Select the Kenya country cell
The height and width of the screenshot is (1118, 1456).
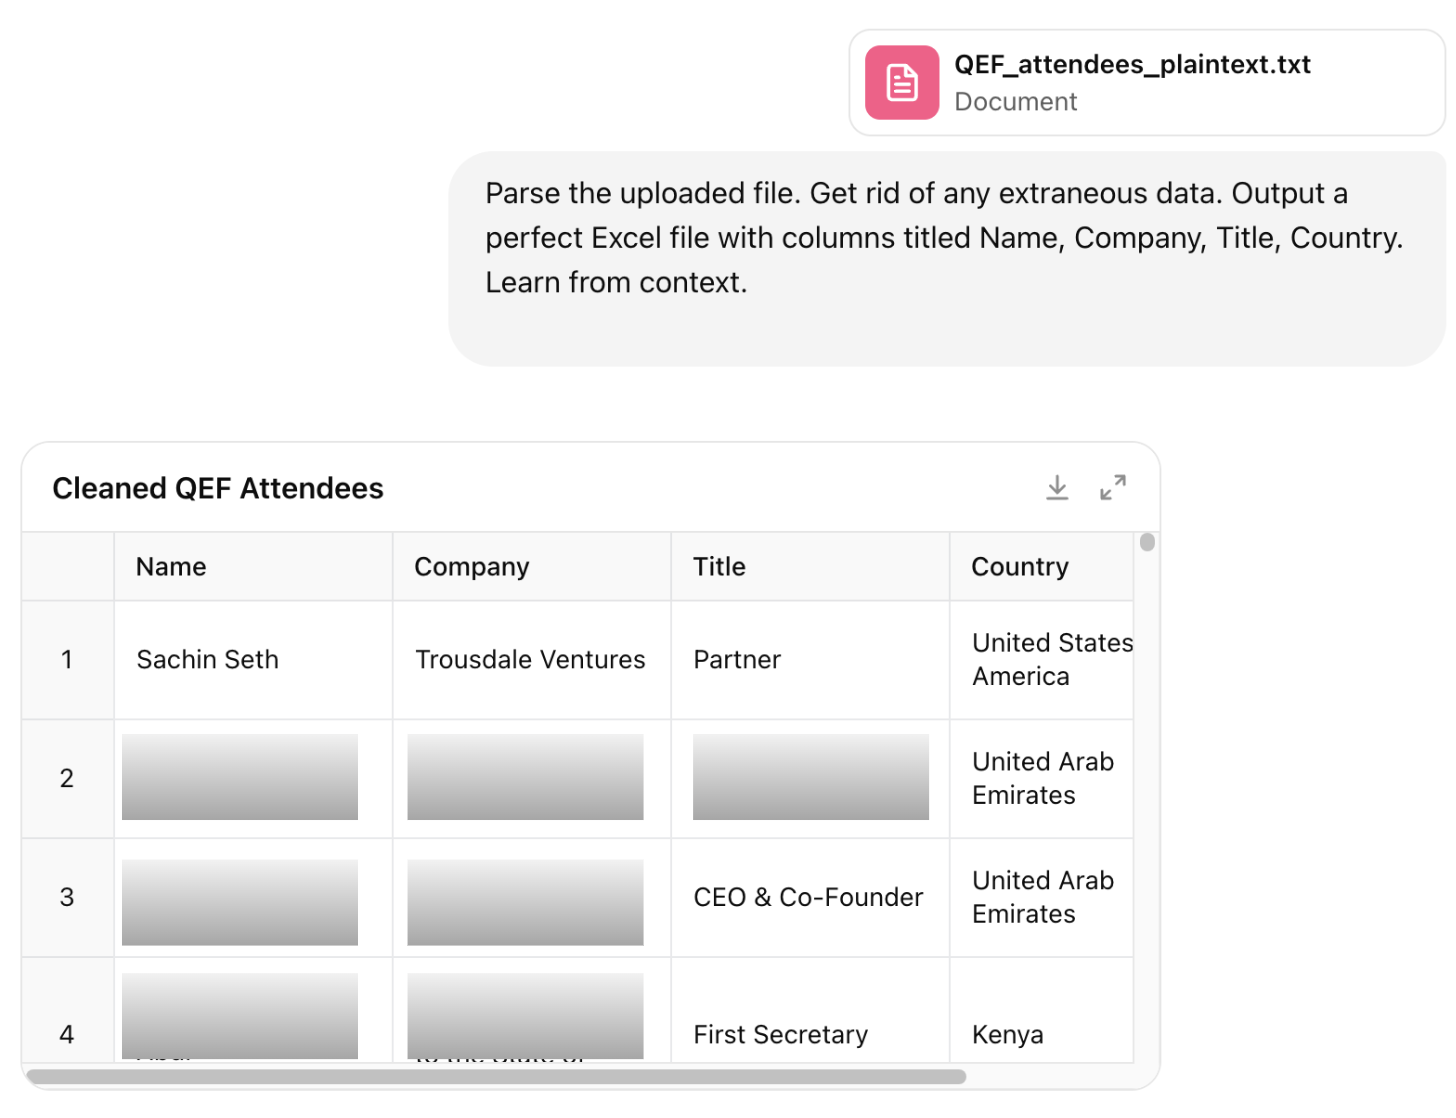tap(1007, 1034)
